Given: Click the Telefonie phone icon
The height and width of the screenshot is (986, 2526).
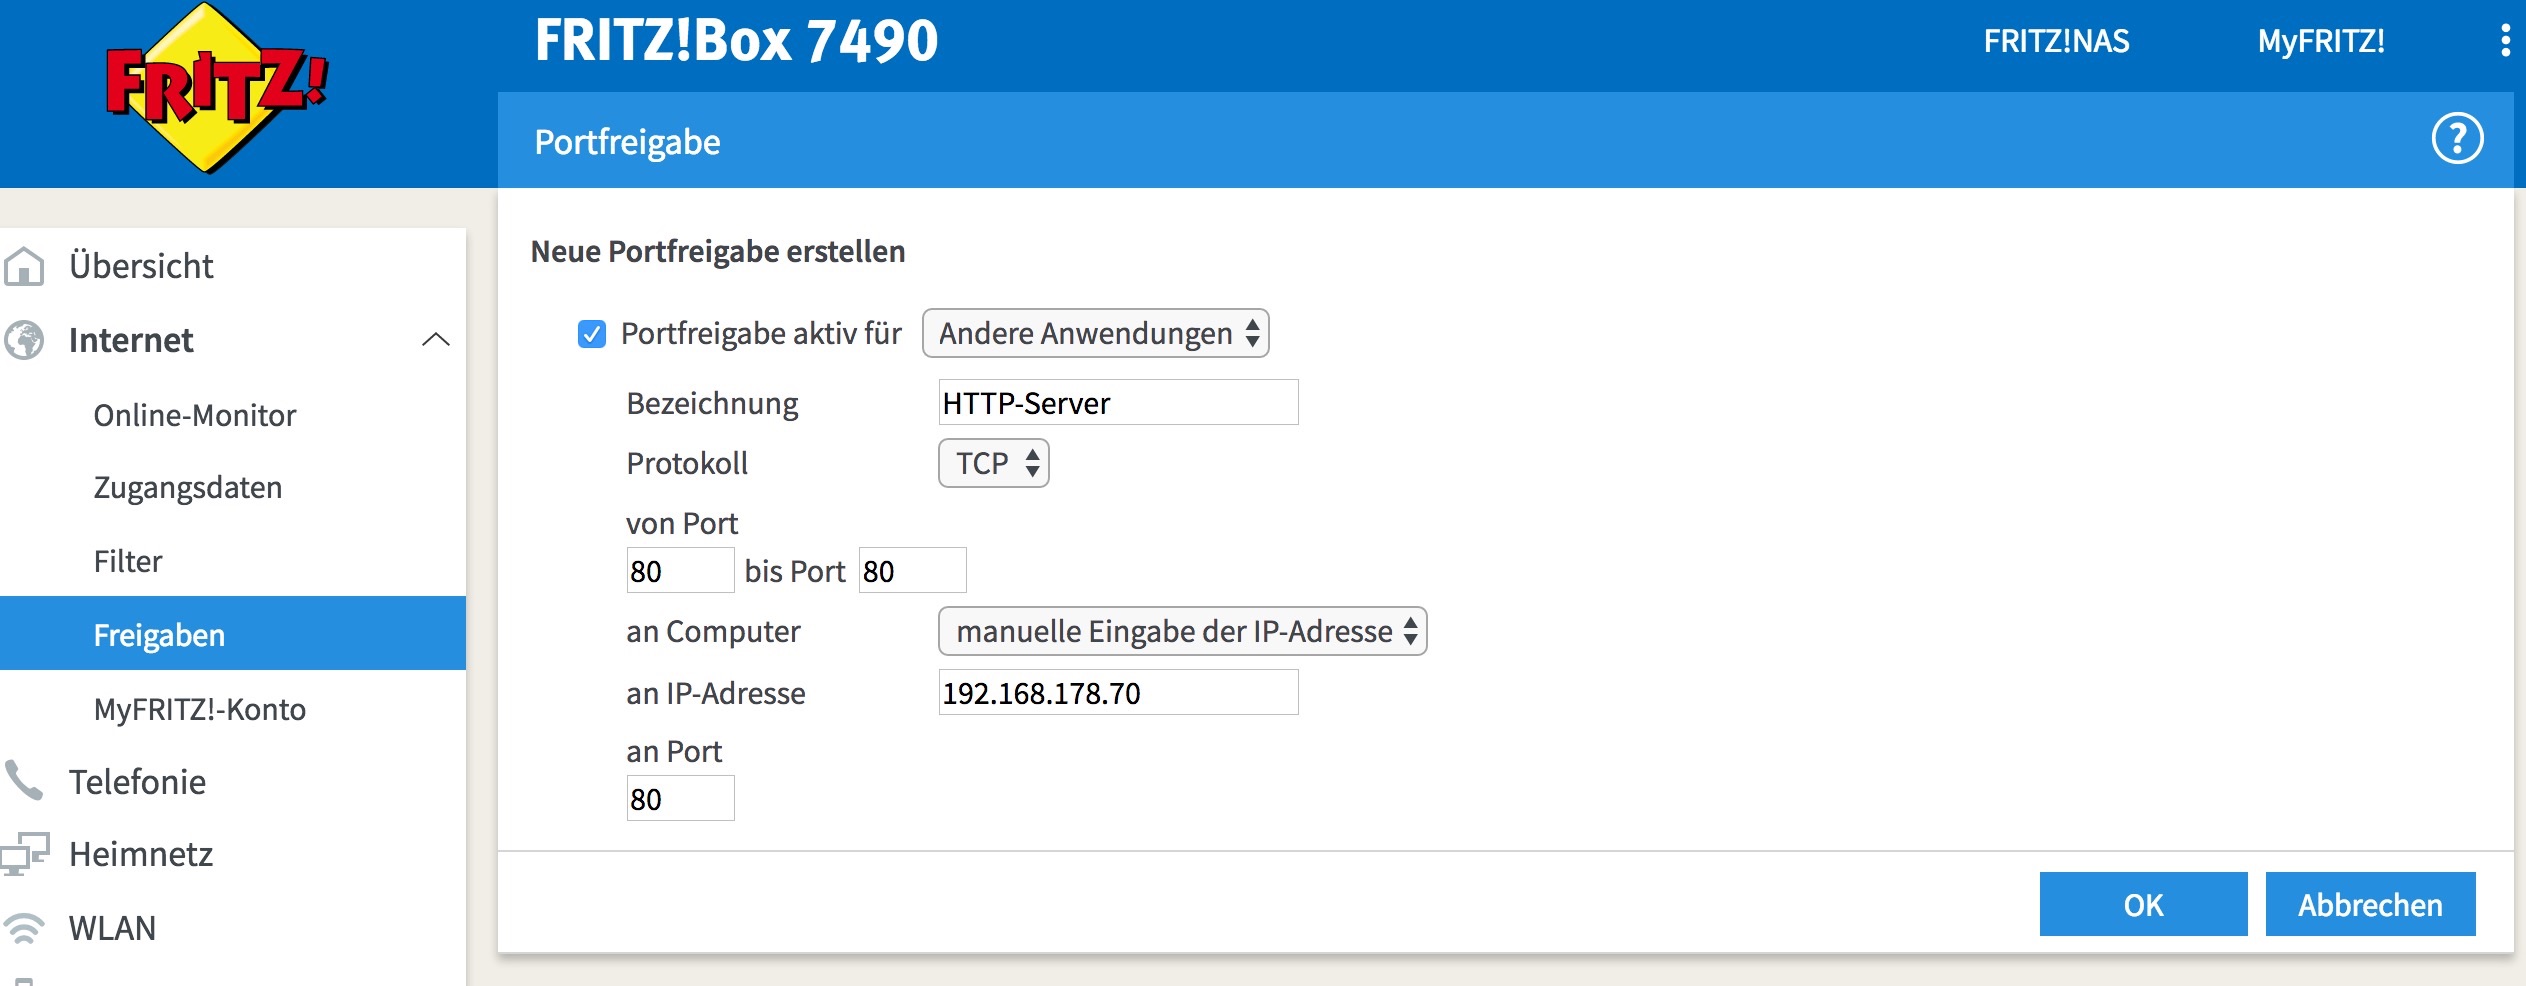Looking at the screenshot, I should [x=24, y=781].
